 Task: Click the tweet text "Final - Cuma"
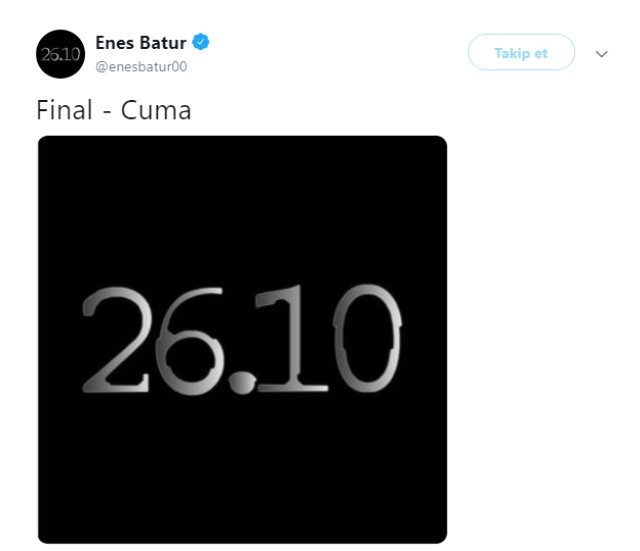click(113, 108)
